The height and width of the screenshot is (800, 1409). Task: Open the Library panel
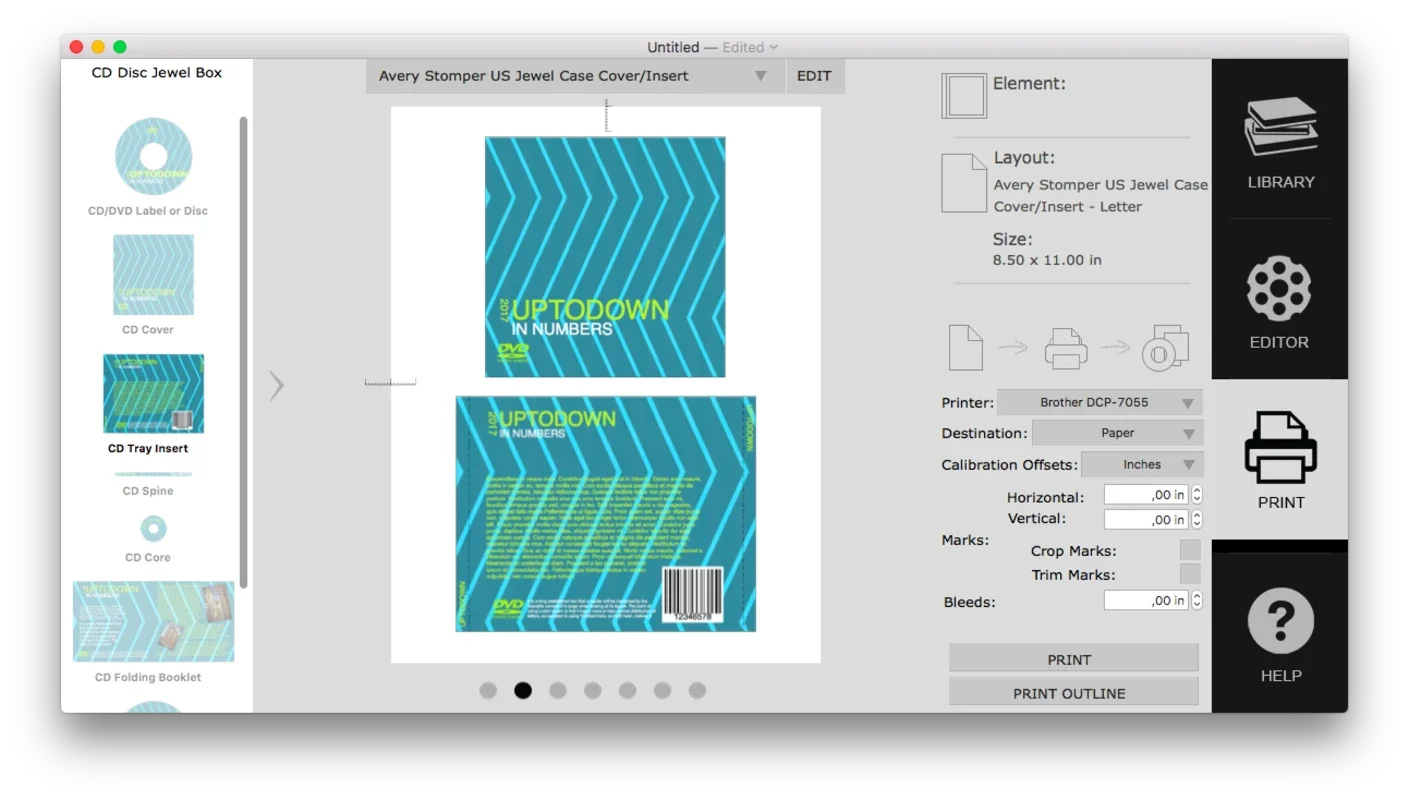click(1280, 140)
